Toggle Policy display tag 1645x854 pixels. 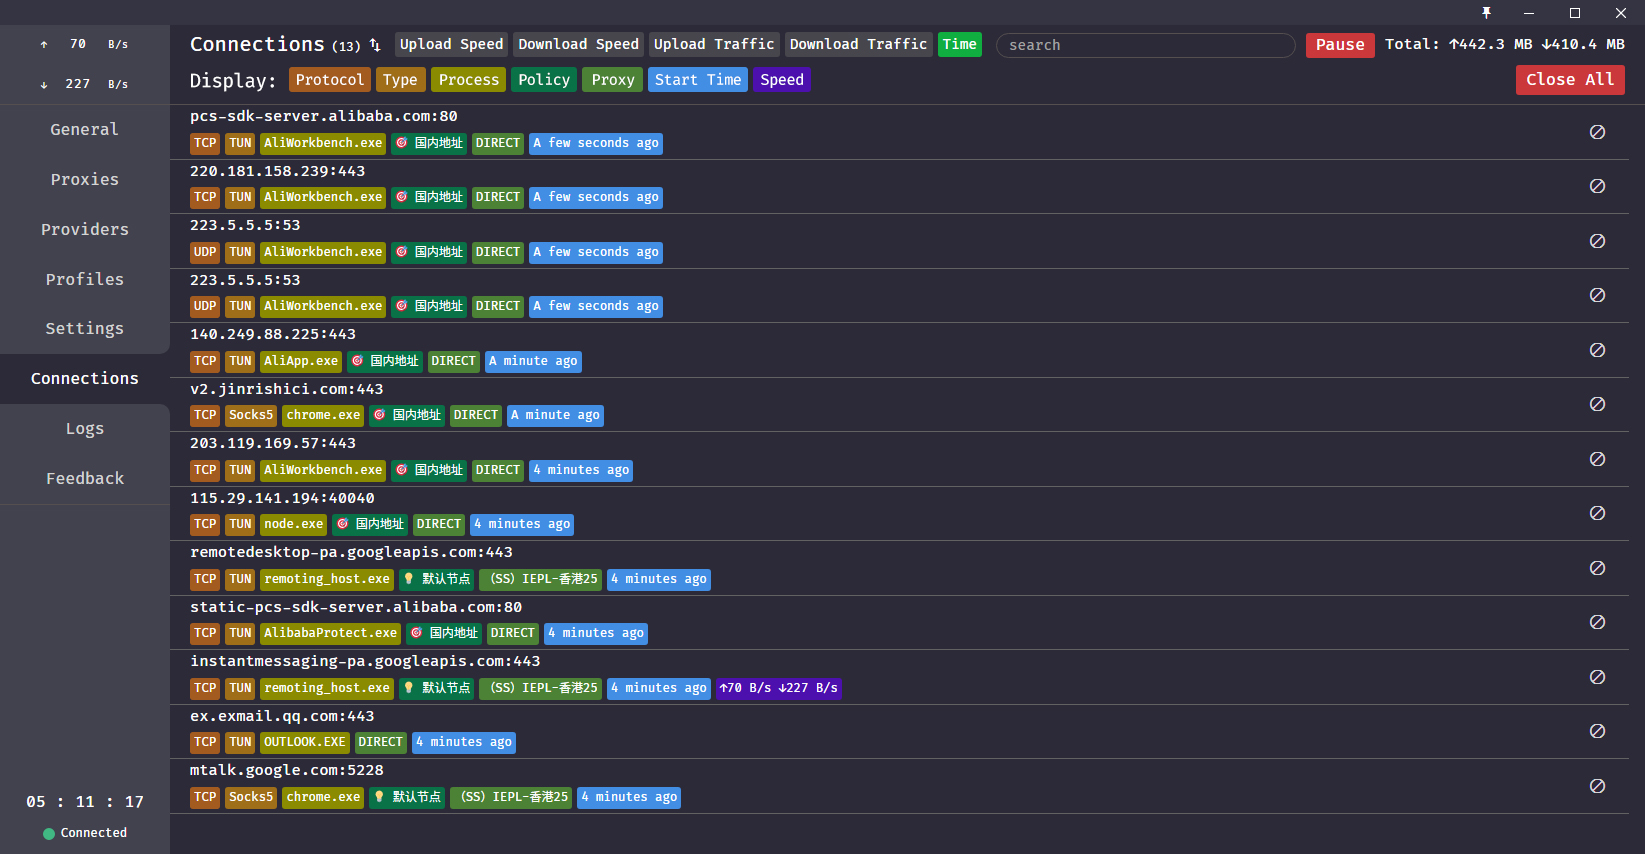pos(544,80)
